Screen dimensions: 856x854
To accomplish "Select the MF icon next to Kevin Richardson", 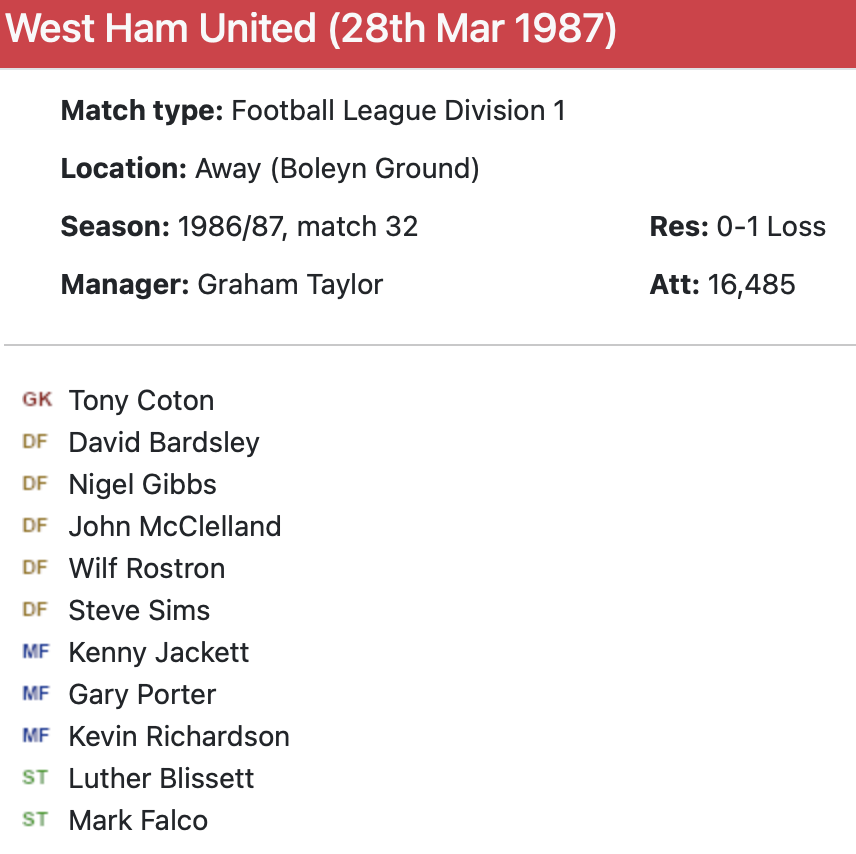I will click(x=35, y=736).
